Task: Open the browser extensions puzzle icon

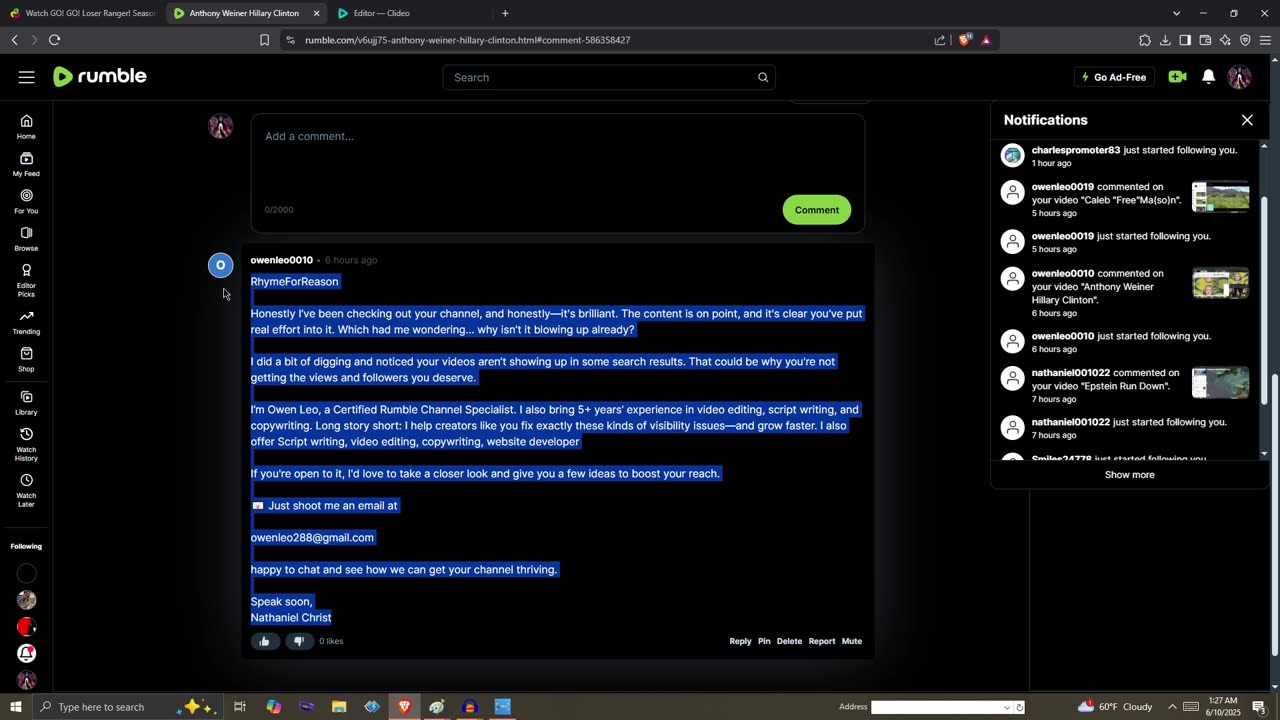Action: (x=1145, y=40)
